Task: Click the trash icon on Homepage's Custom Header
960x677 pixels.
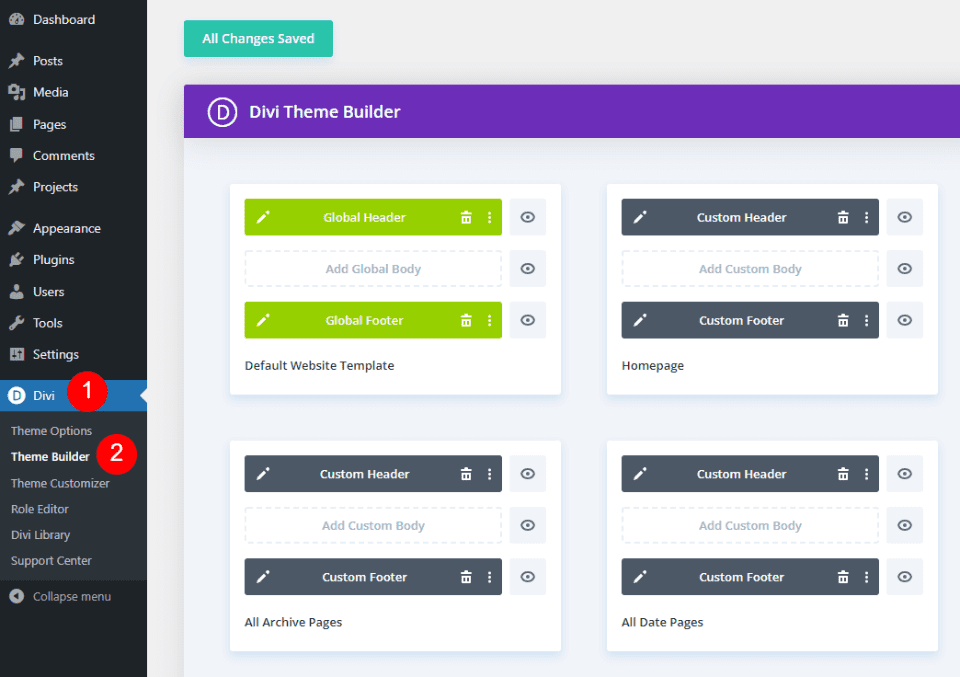Action: coord(843,217)
